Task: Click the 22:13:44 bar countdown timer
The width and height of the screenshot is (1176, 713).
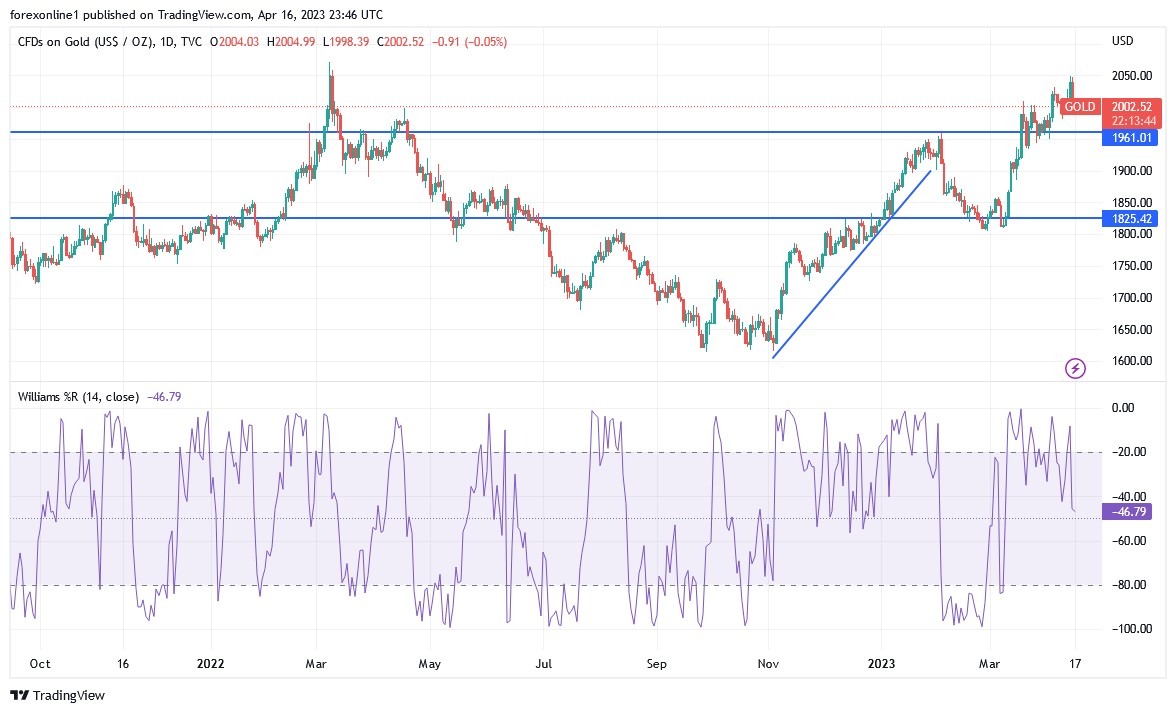Action: 1131,120
